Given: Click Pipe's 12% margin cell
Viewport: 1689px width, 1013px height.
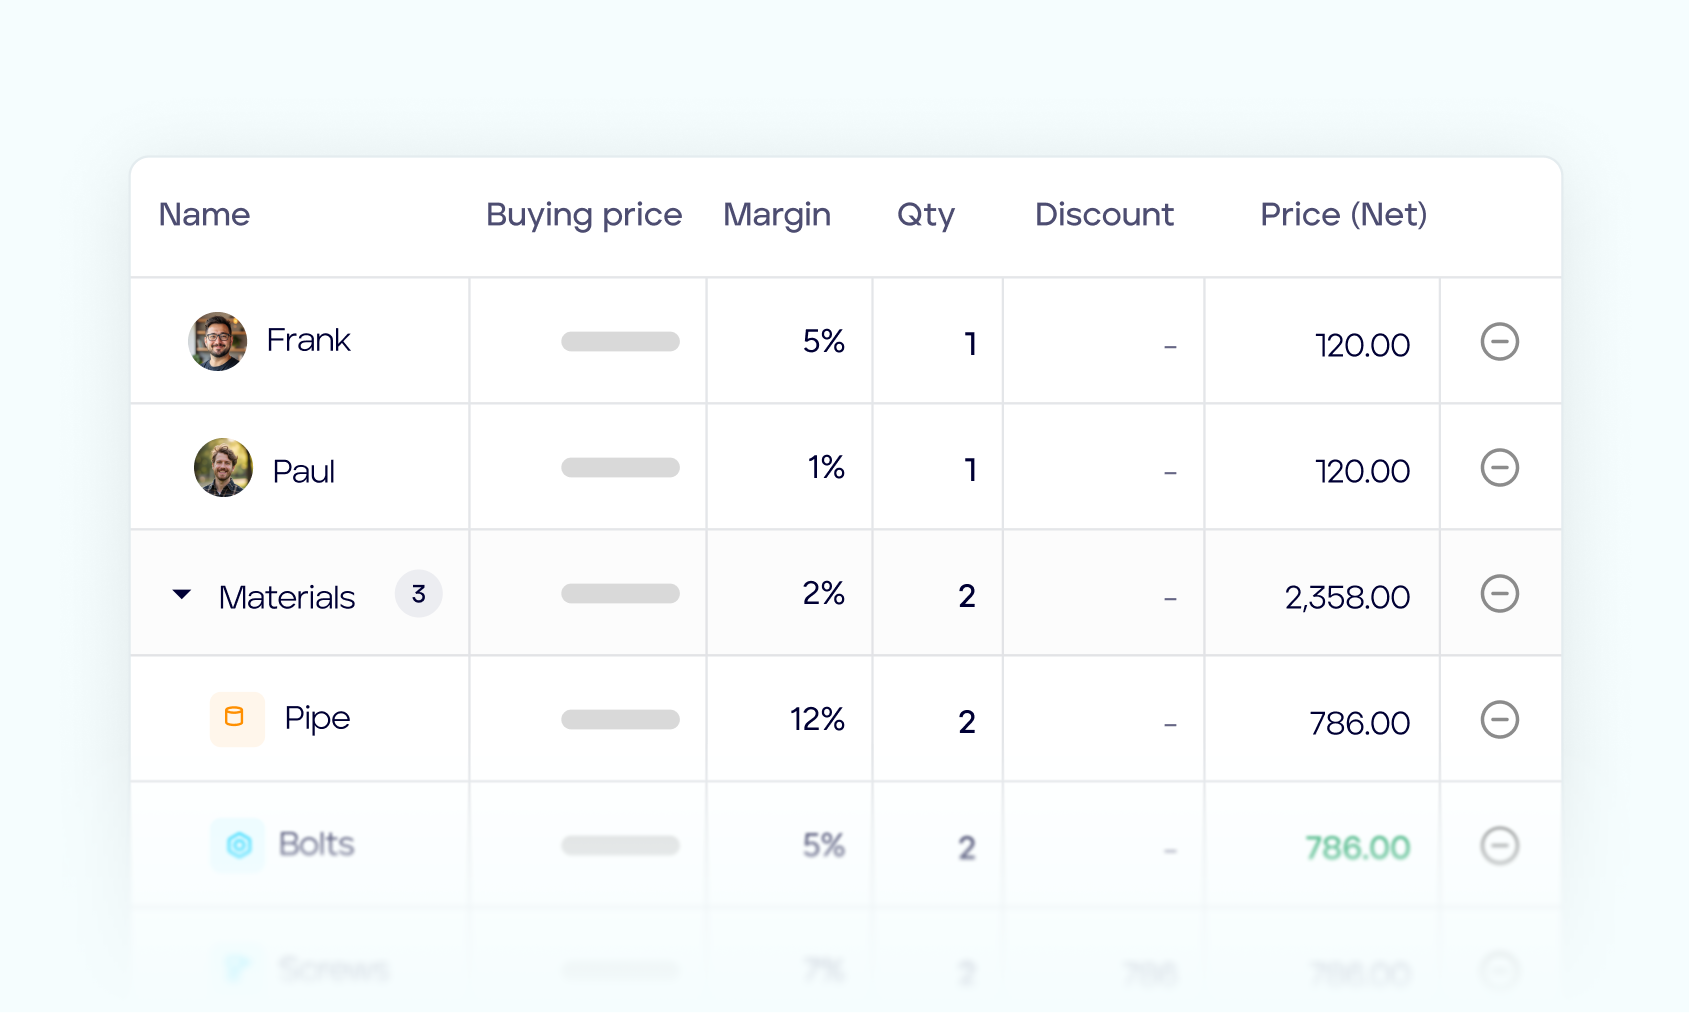Looking at the screenshot, I should pyautogui.click(x=818, y=720).
